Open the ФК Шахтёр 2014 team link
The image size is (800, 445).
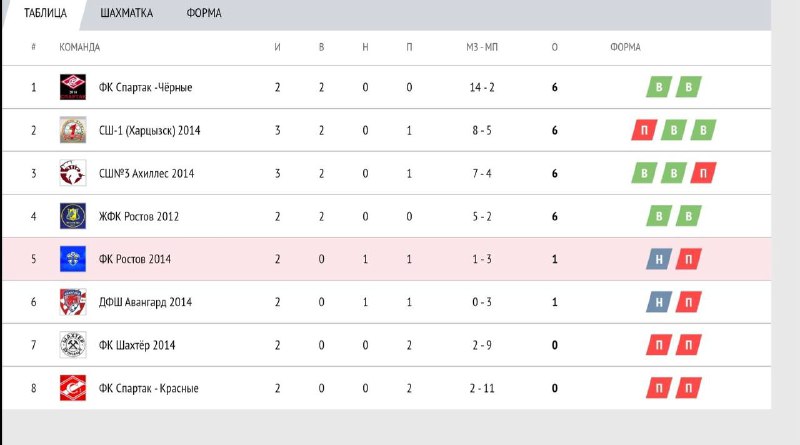(137, 345)
